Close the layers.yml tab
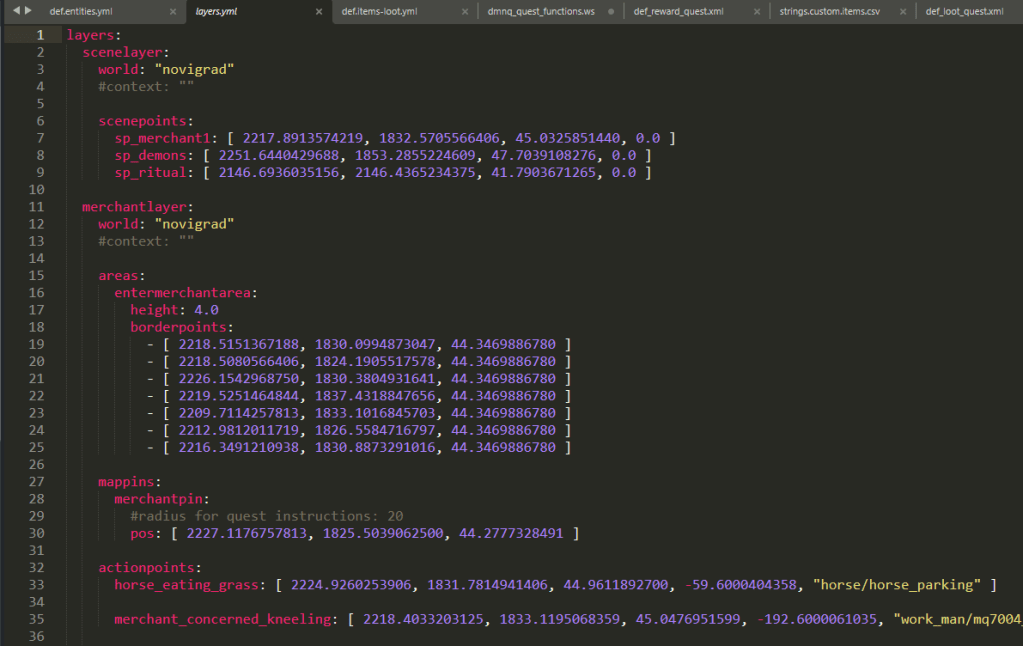 [x=318, y=12]
